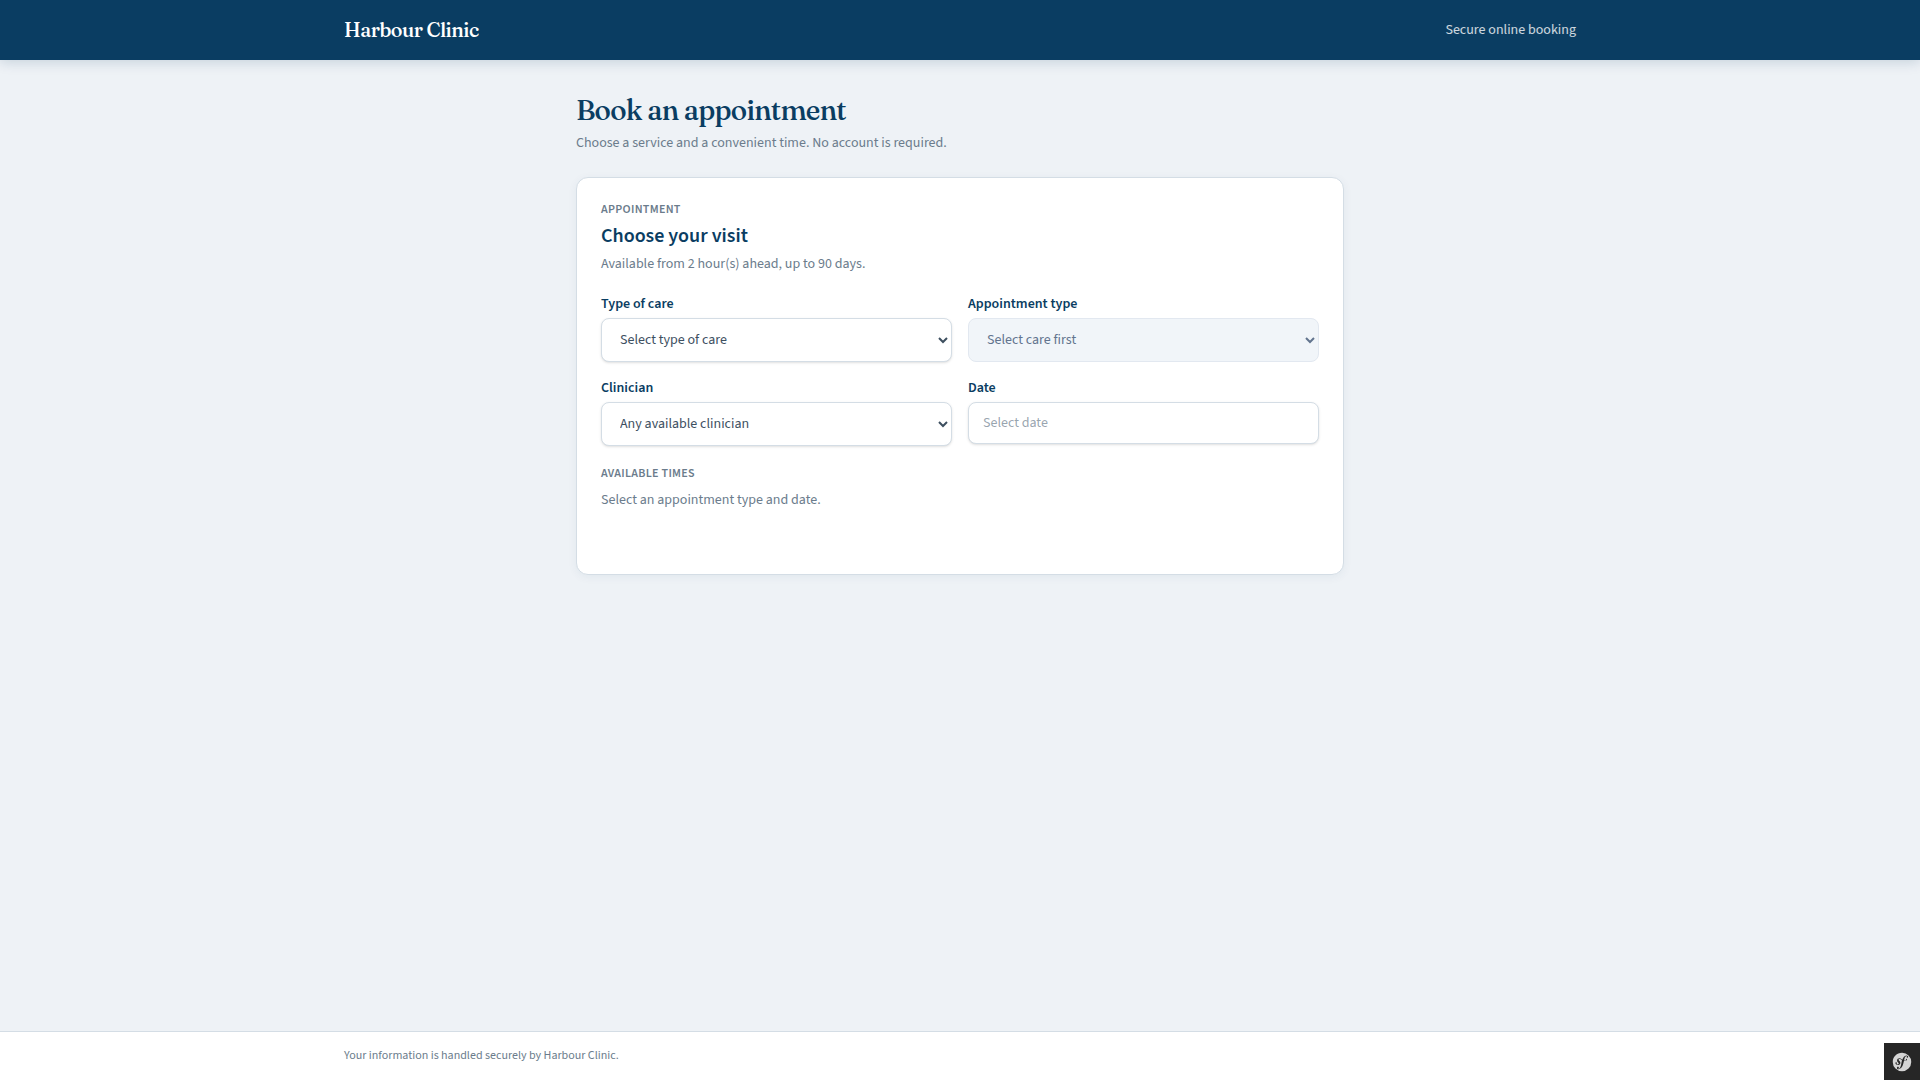Click the Available from 2 hour(s) ahead text
Screen dimensions: 1920x1080
coord(733,264)
